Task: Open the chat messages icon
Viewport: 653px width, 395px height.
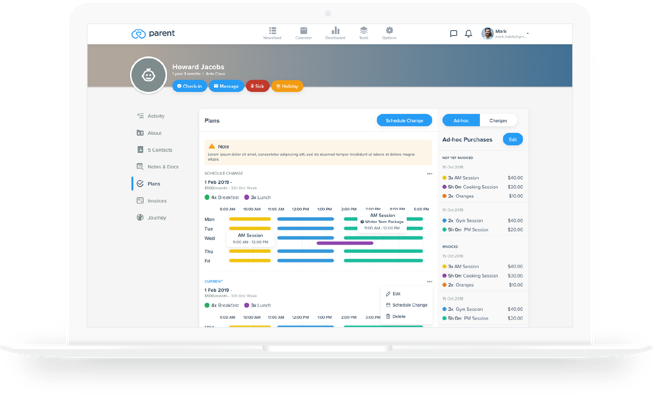Action: pos(454,33)
